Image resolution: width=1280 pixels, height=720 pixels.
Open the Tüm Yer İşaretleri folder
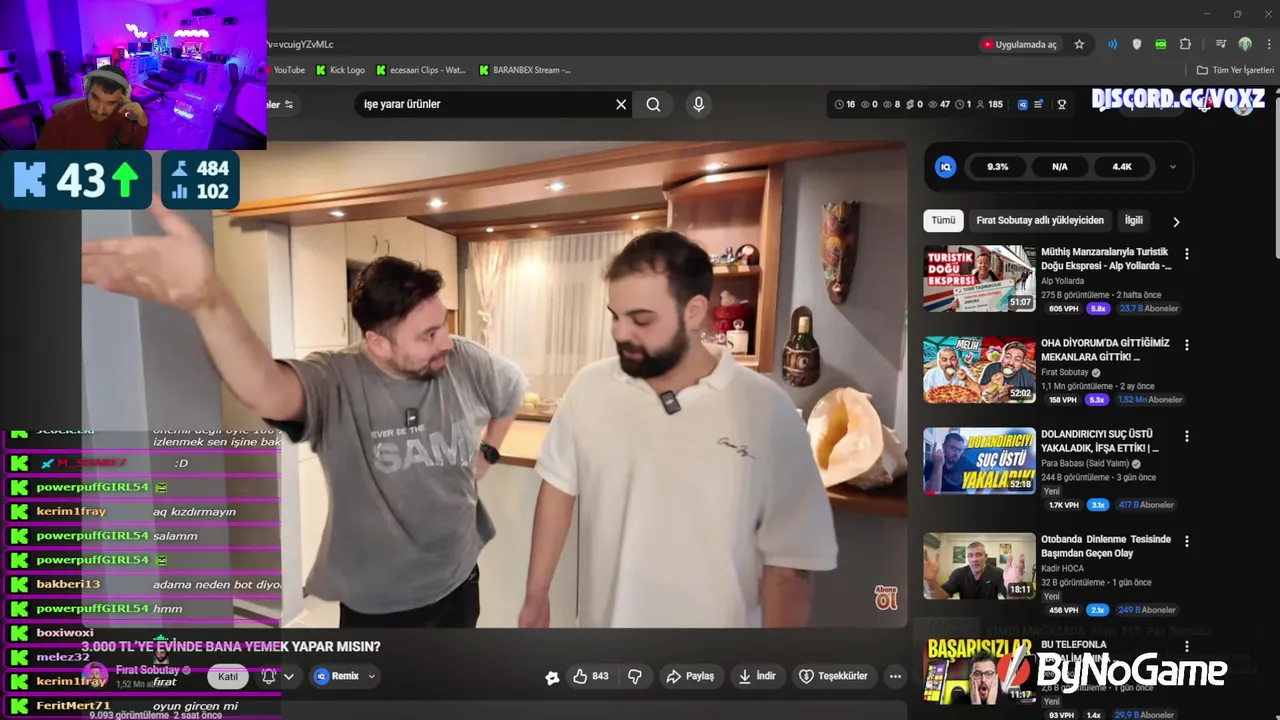click(x=1236, y=70)
